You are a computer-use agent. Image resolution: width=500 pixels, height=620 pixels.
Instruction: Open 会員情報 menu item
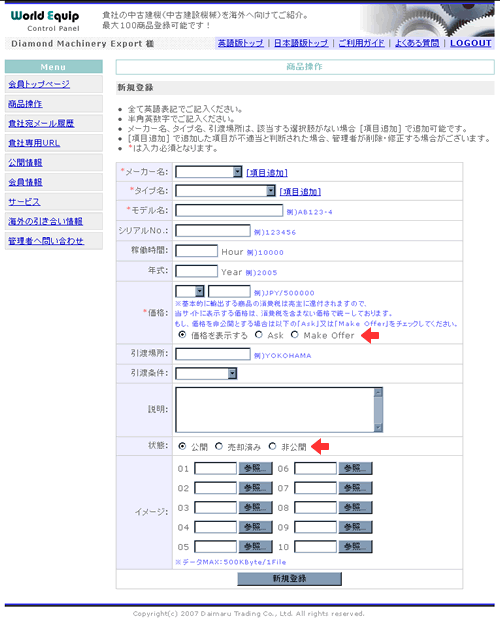[25, 182]
